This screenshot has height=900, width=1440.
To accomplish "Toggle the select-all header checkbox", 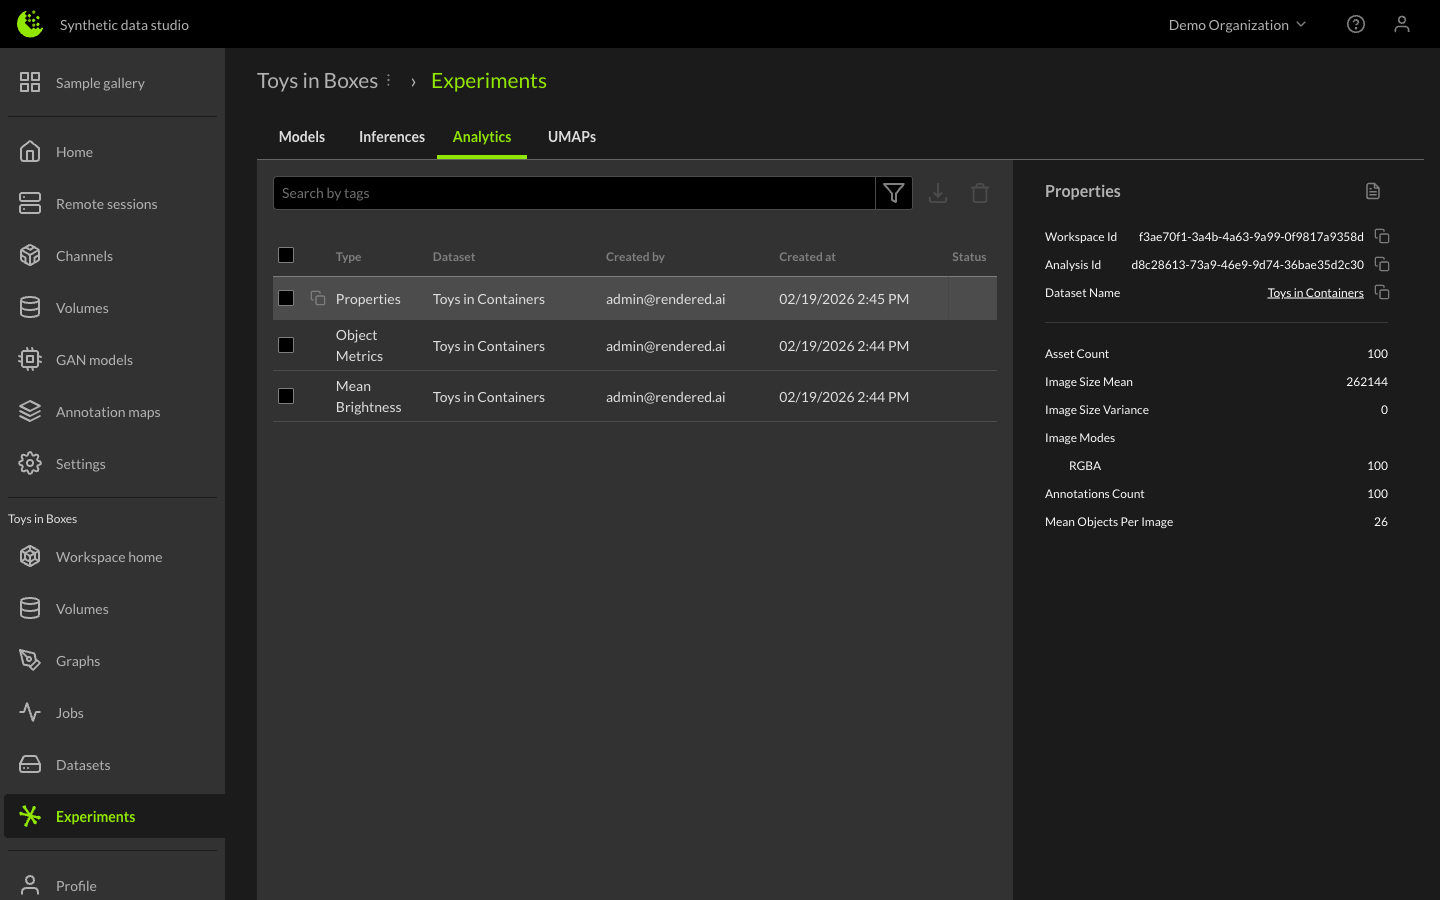I will pyautogui.click(x=286, y=255).
